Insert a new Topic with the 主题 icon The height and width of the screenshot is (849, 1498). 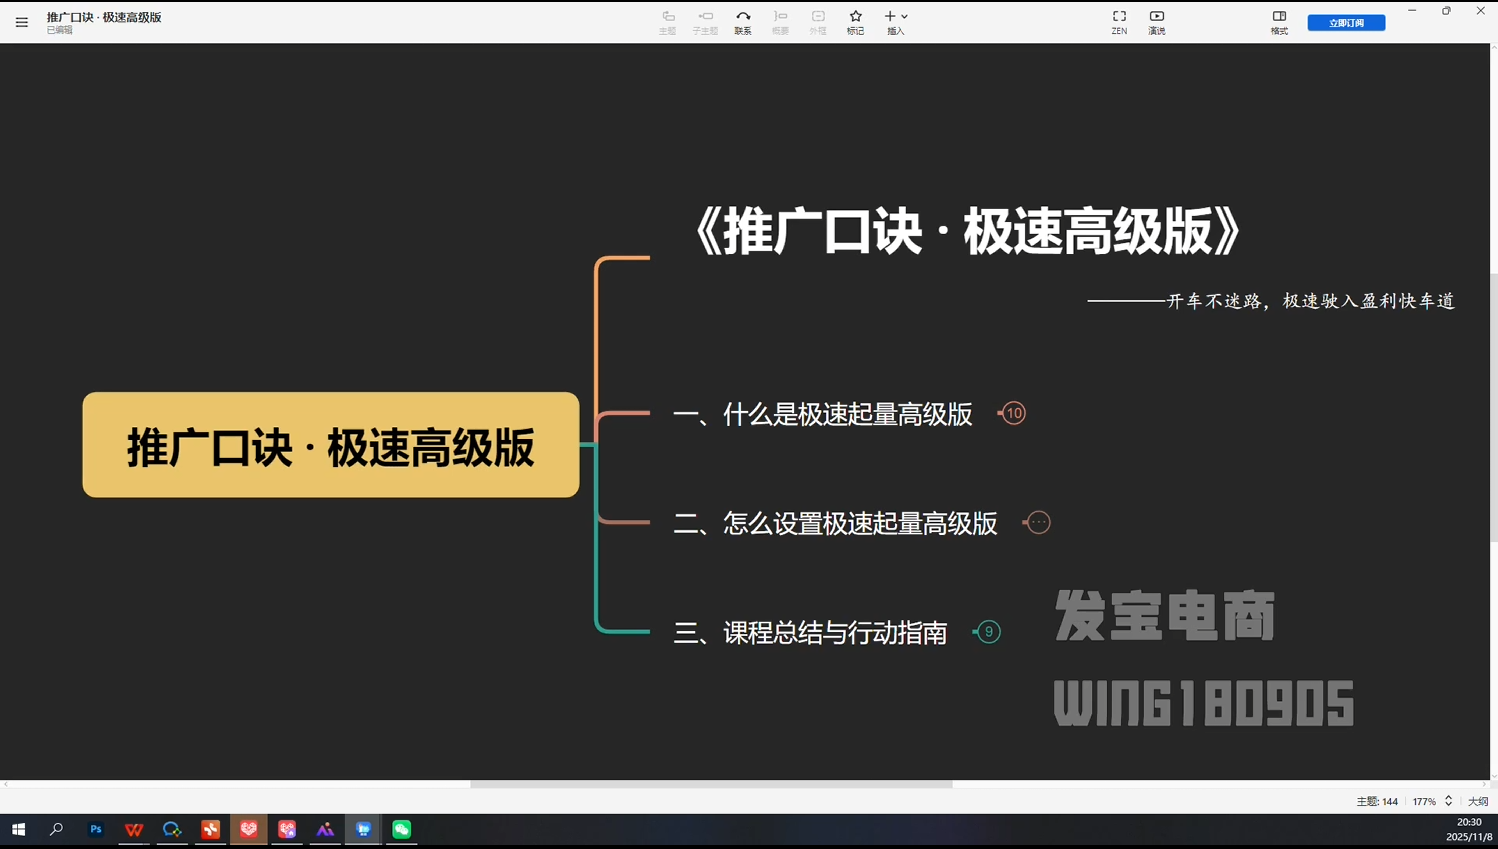(667, 20)
